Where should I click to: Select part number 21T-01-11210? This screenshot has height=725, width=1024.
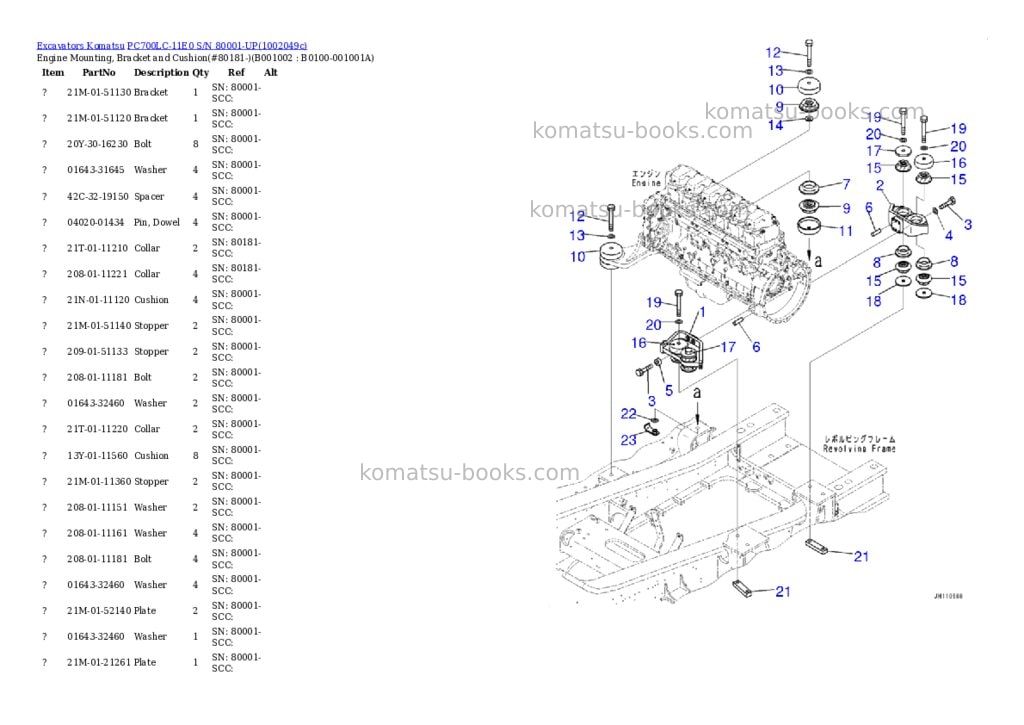pyautogui.click(x=97, y=248)
